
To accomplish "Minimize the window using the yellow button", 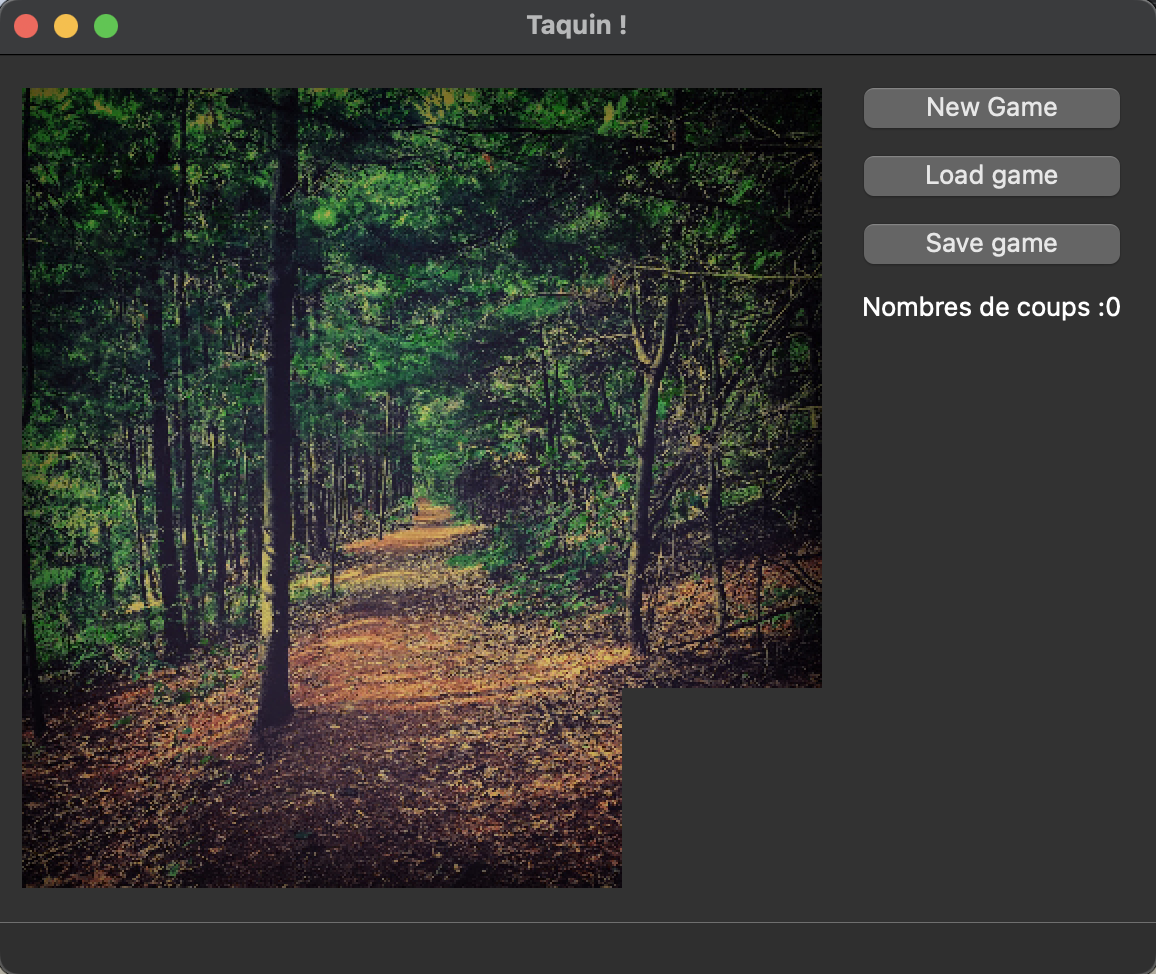I will [66, 27].
